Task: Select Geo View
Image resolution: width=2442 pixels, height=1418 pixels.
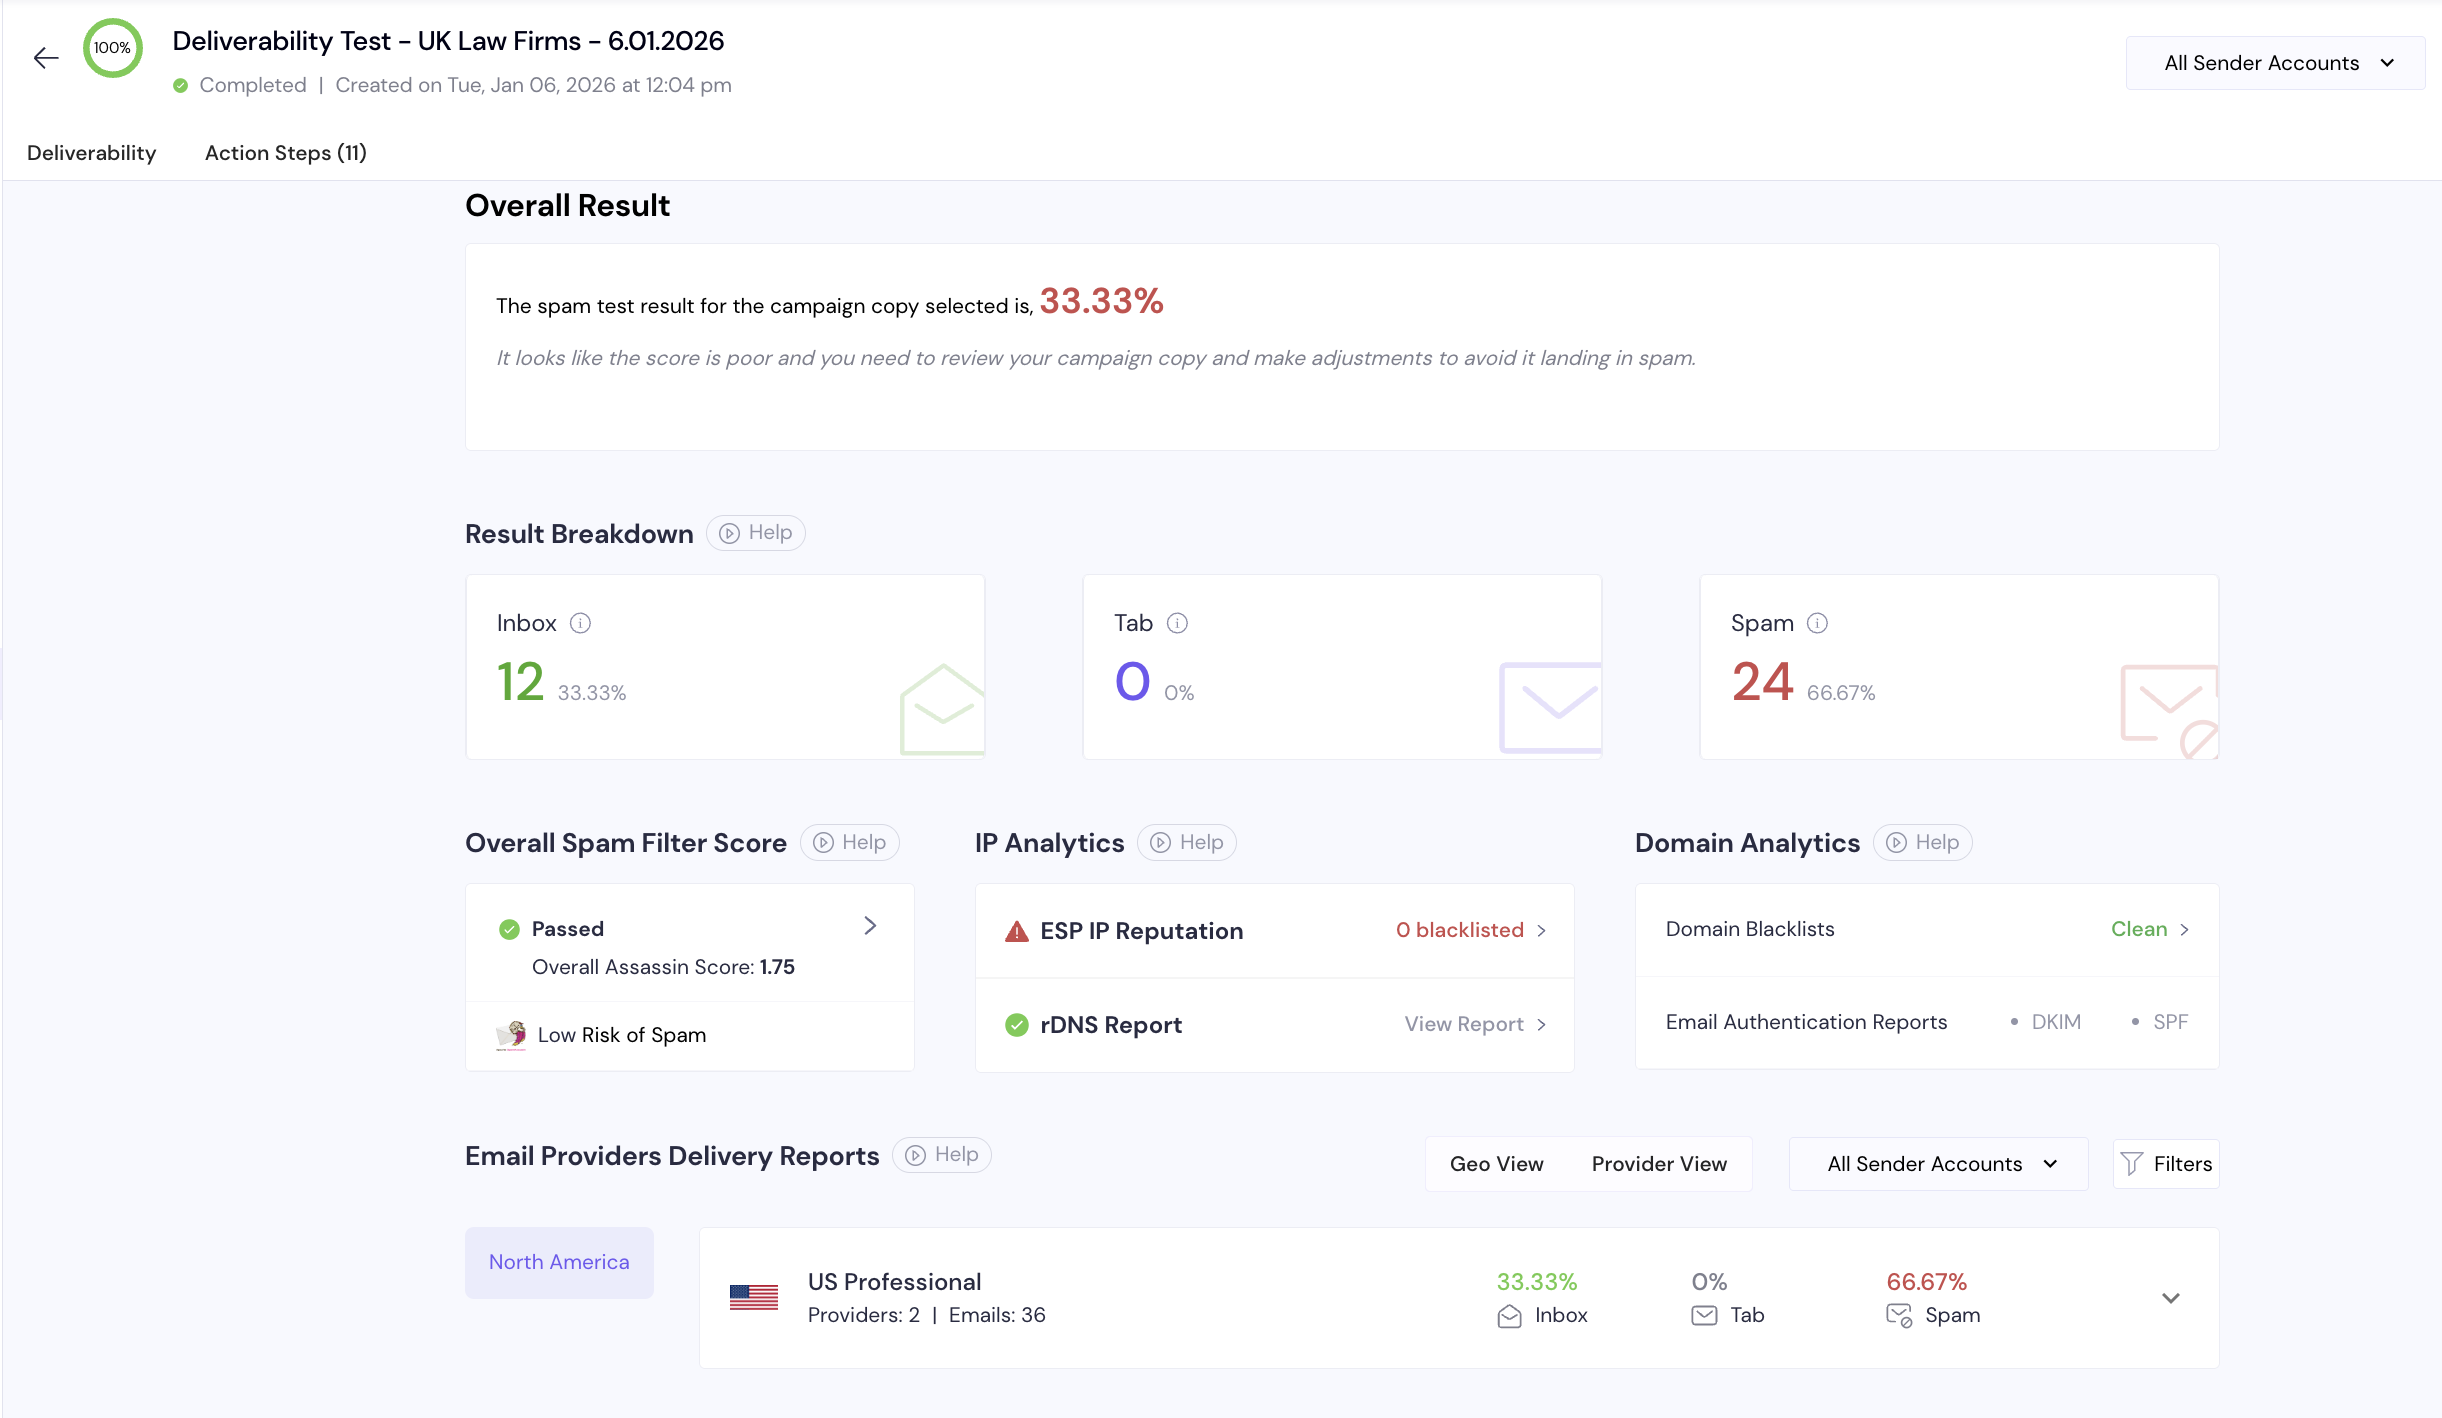Action: [1496, 1164]
